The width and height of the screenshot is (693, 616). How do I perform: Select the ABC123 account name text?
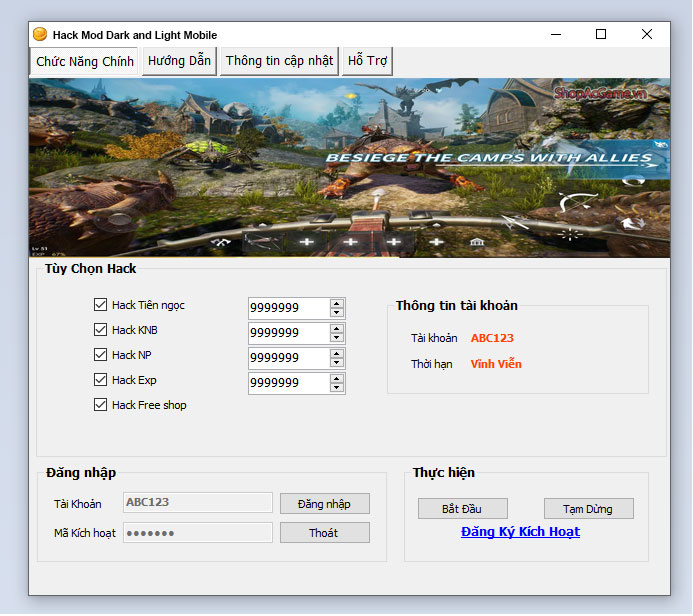[492, 338]
